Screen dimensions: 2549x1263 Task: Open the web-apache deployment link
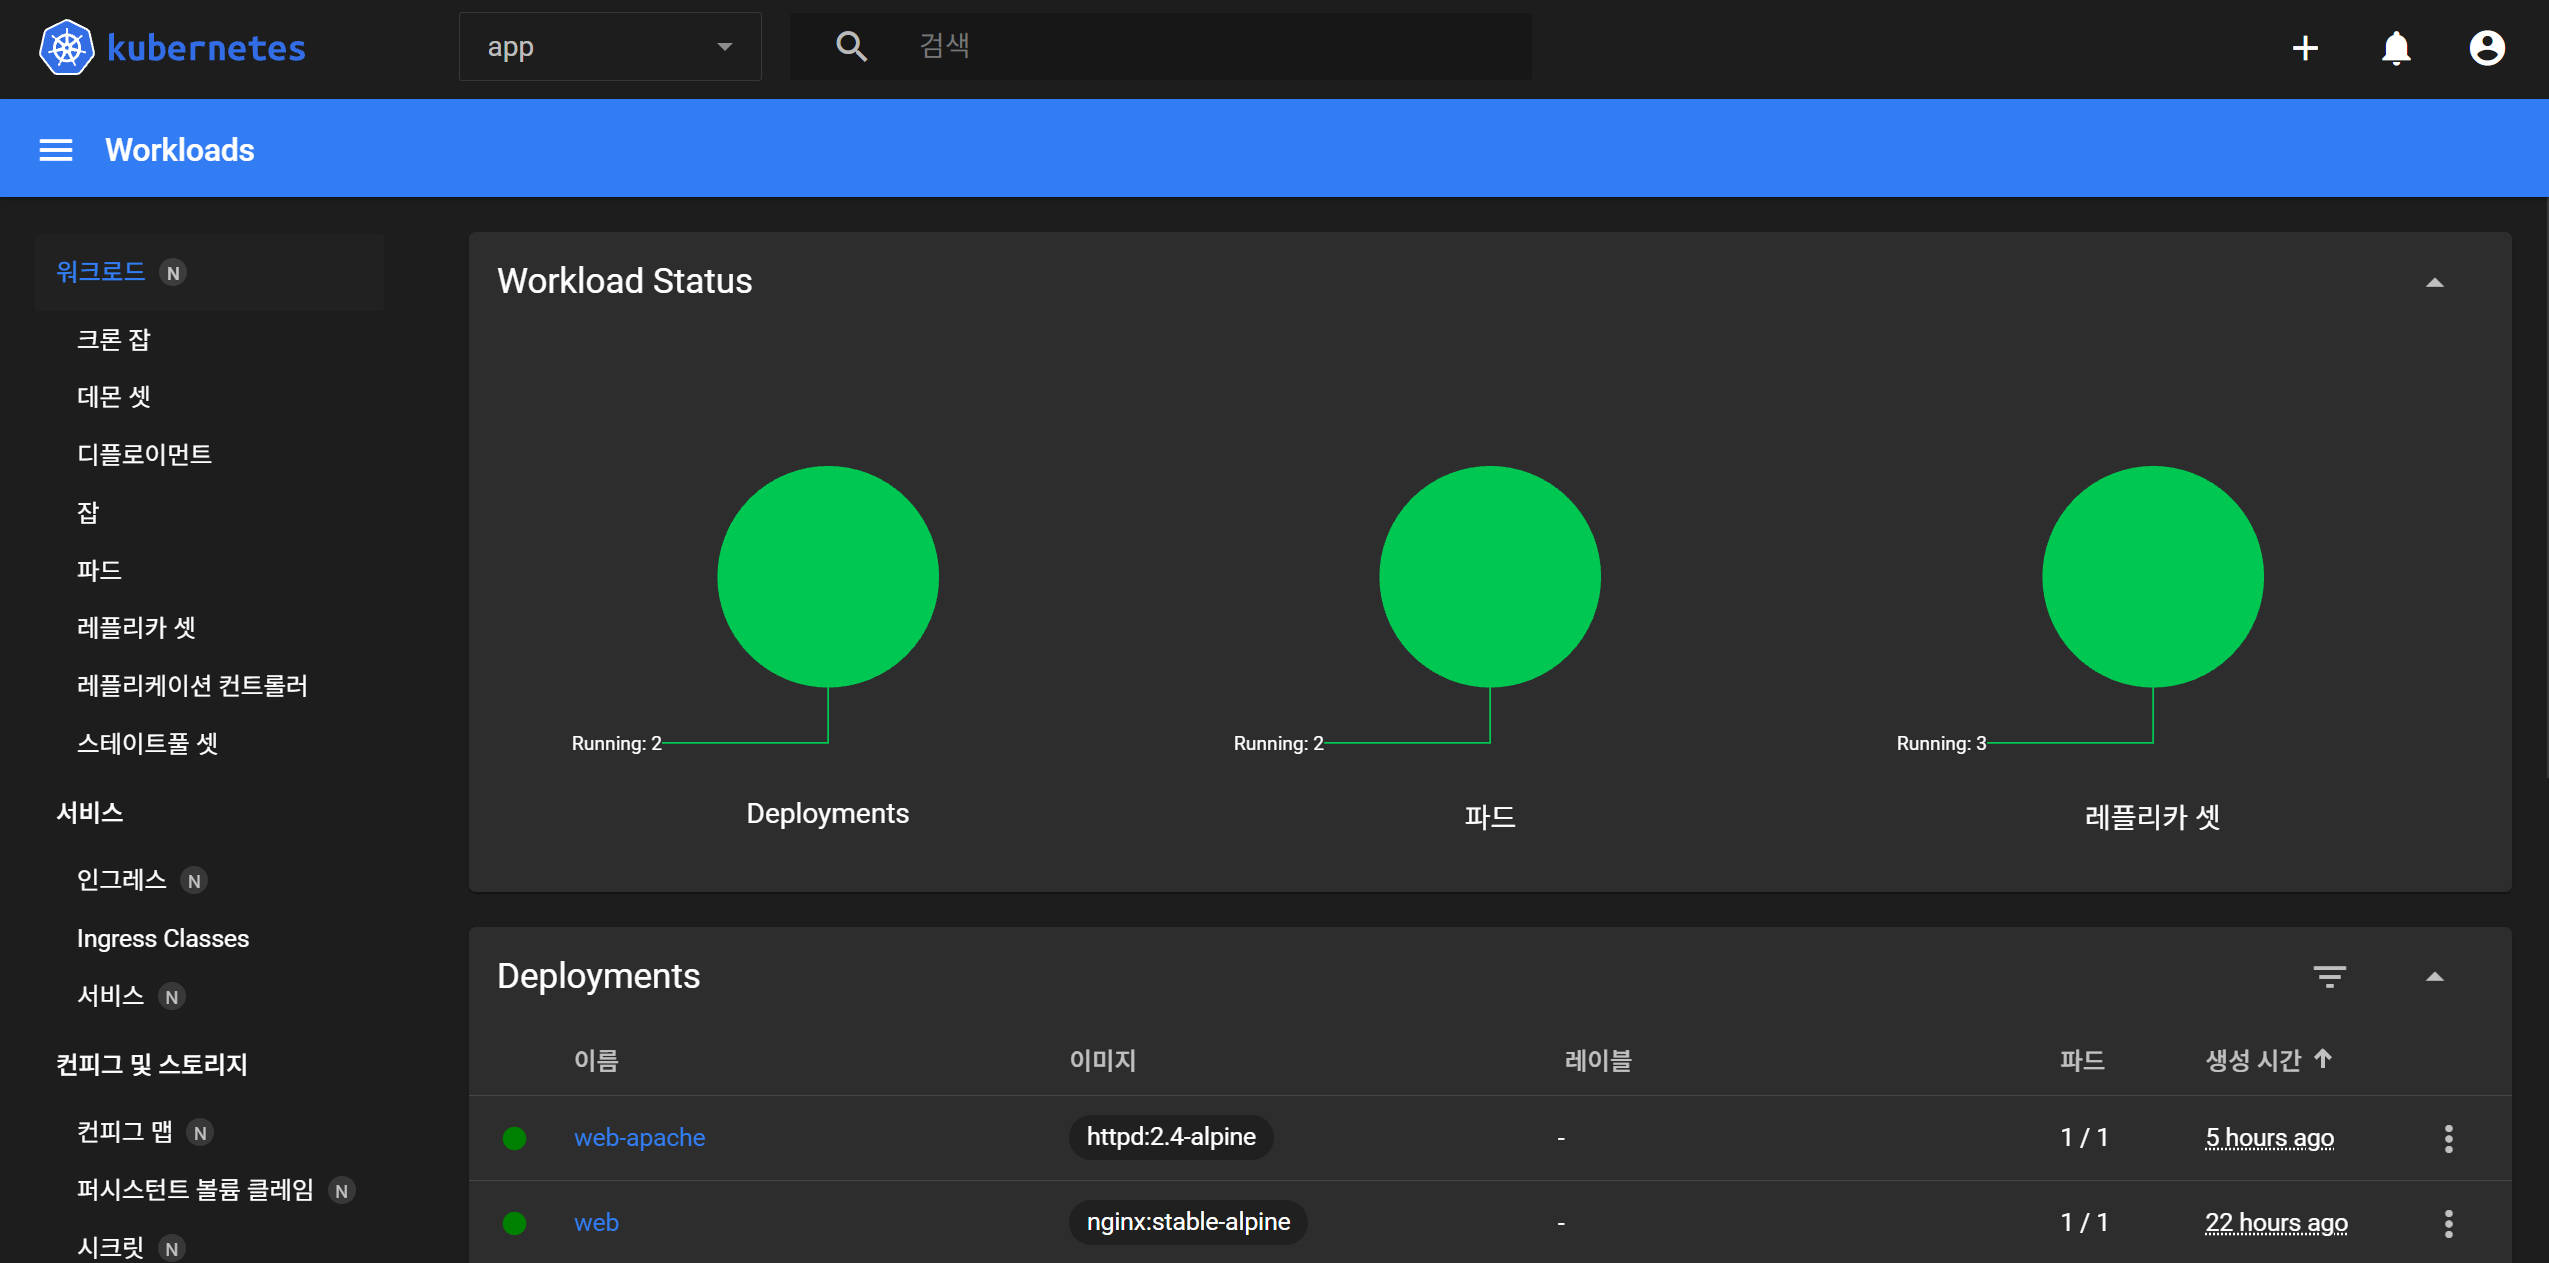[x=639, y=1138]
